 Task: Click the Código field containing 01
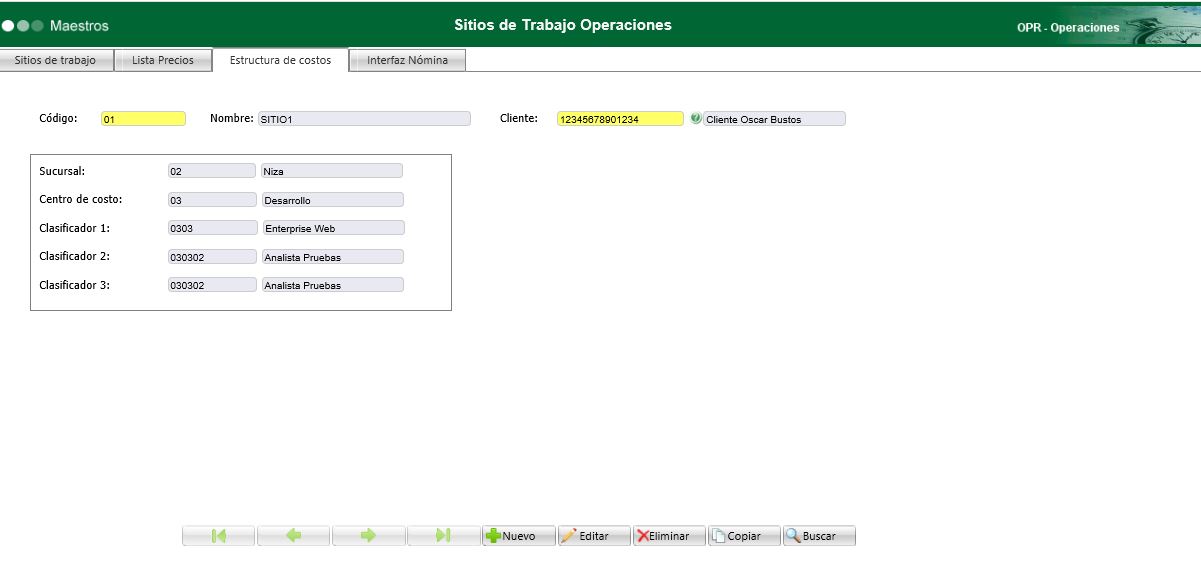pos(143,119)
